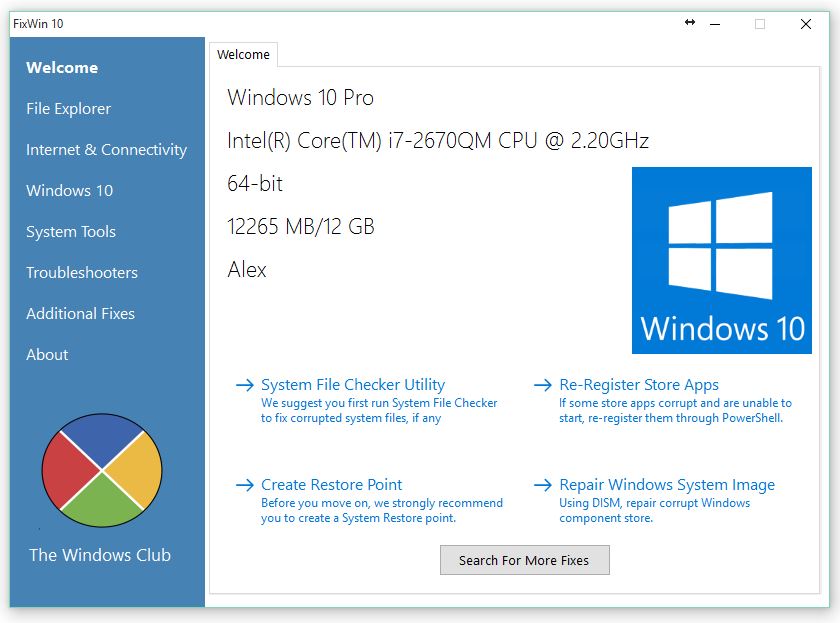Select Additional Fixes in the sidebar
This screenshot has width=840, height=623.
[x=80, y=314]
